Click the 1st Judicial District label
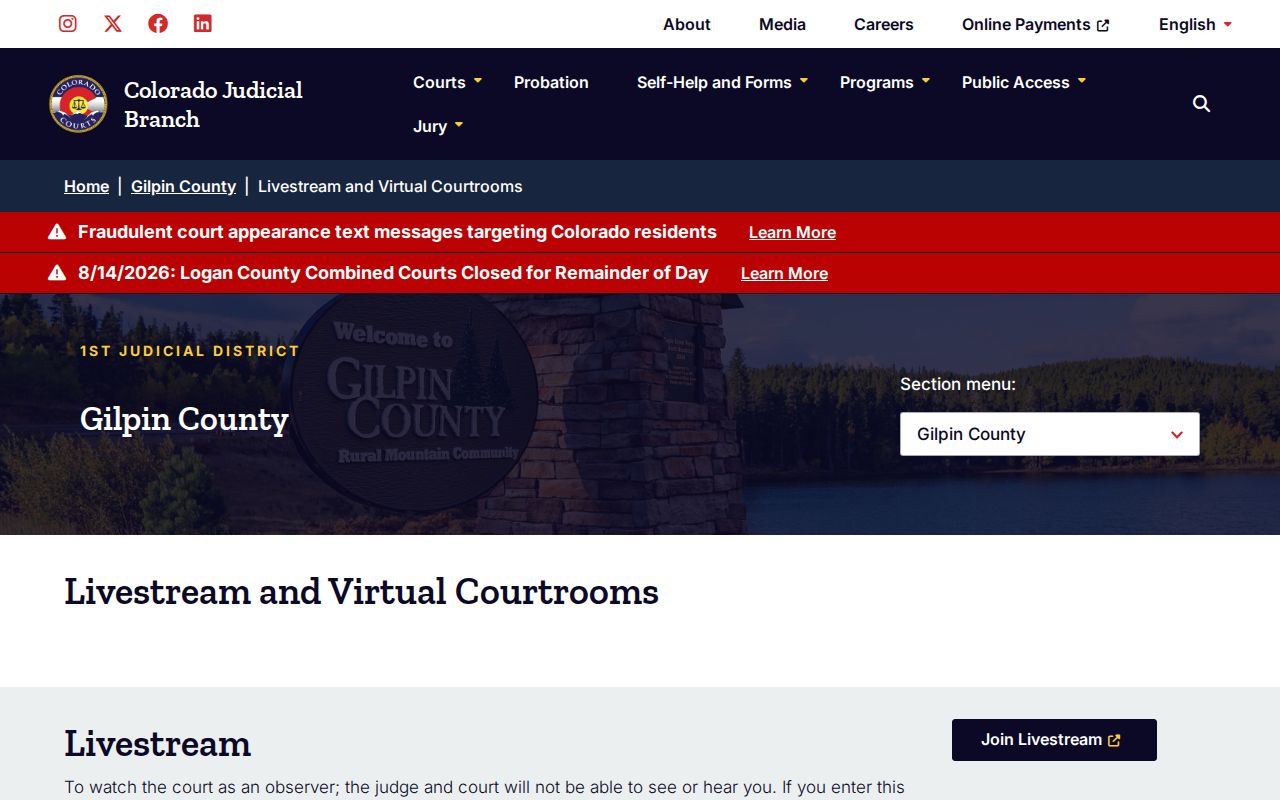This screenshot has width=1280, height=800. point(190,351)
